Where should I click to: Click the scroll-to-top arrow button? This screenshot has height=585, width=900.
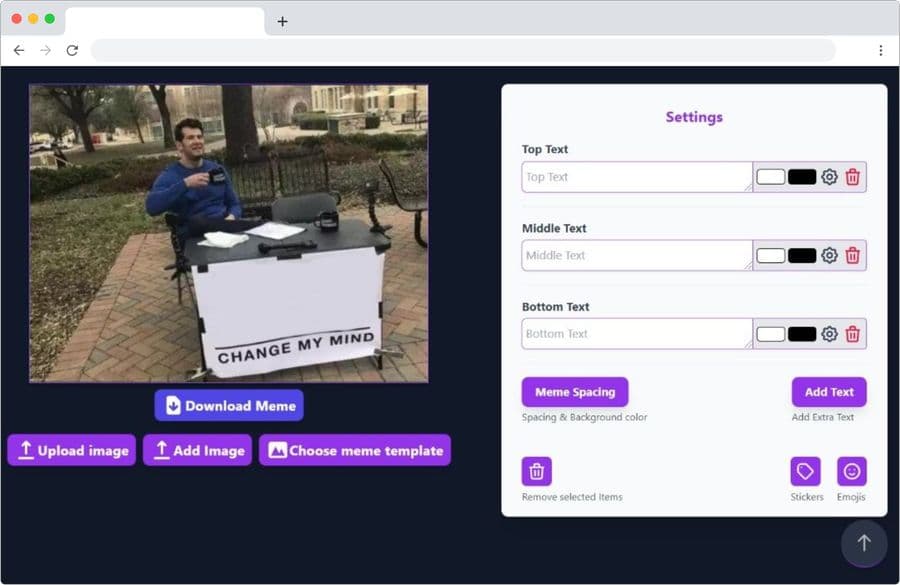[x=864, y=543]
